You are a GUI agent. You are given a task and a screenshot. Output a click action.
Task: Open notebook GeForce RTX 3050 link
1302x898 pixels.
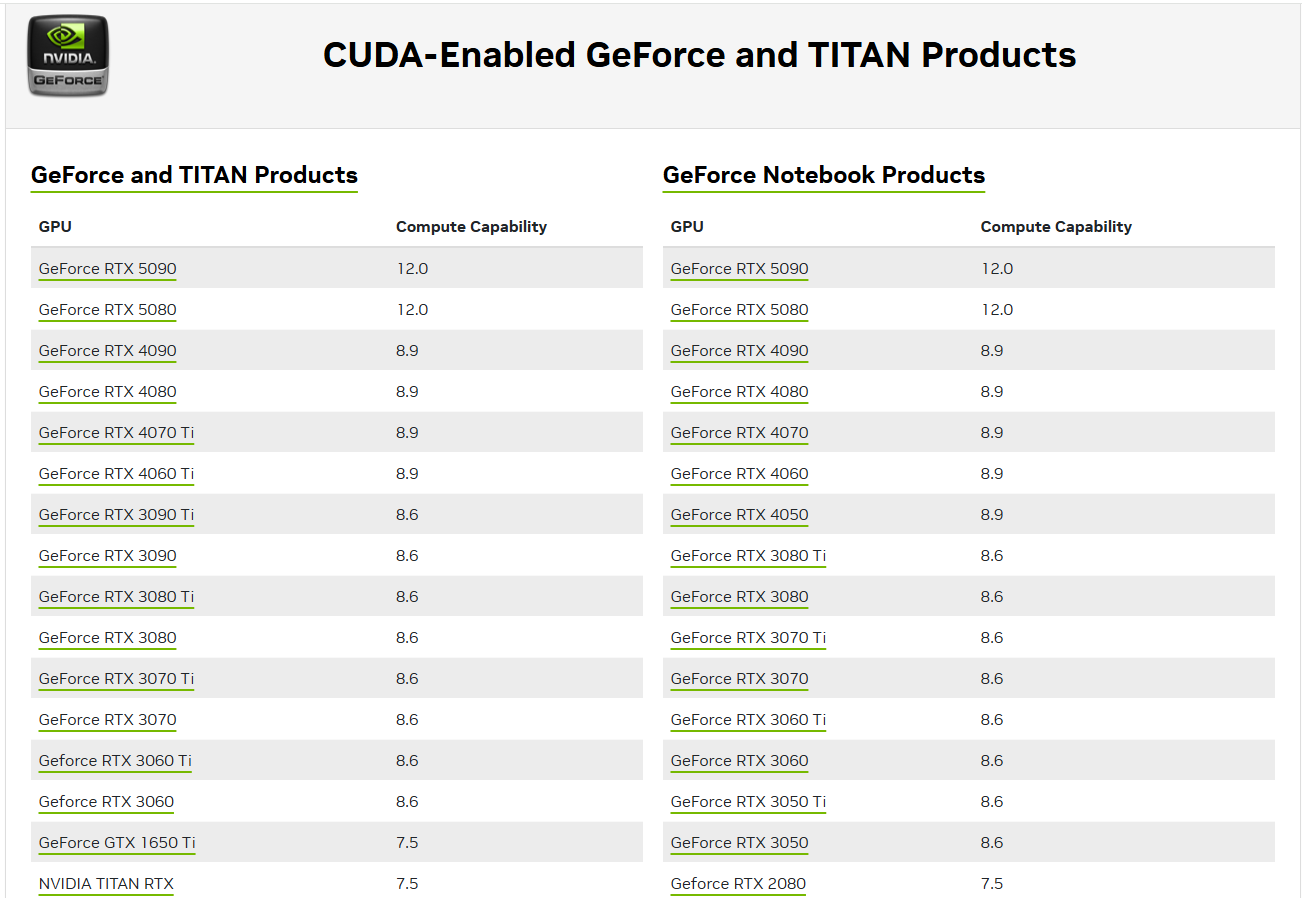[739, 842]
